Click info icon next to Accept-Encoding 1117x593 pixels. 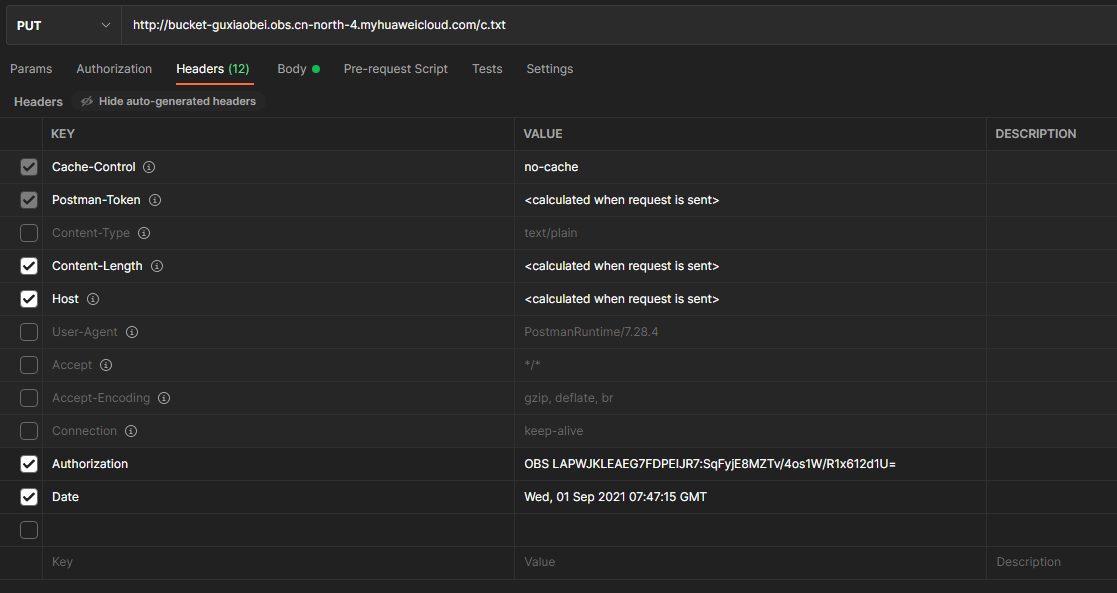tap(164, 398)
